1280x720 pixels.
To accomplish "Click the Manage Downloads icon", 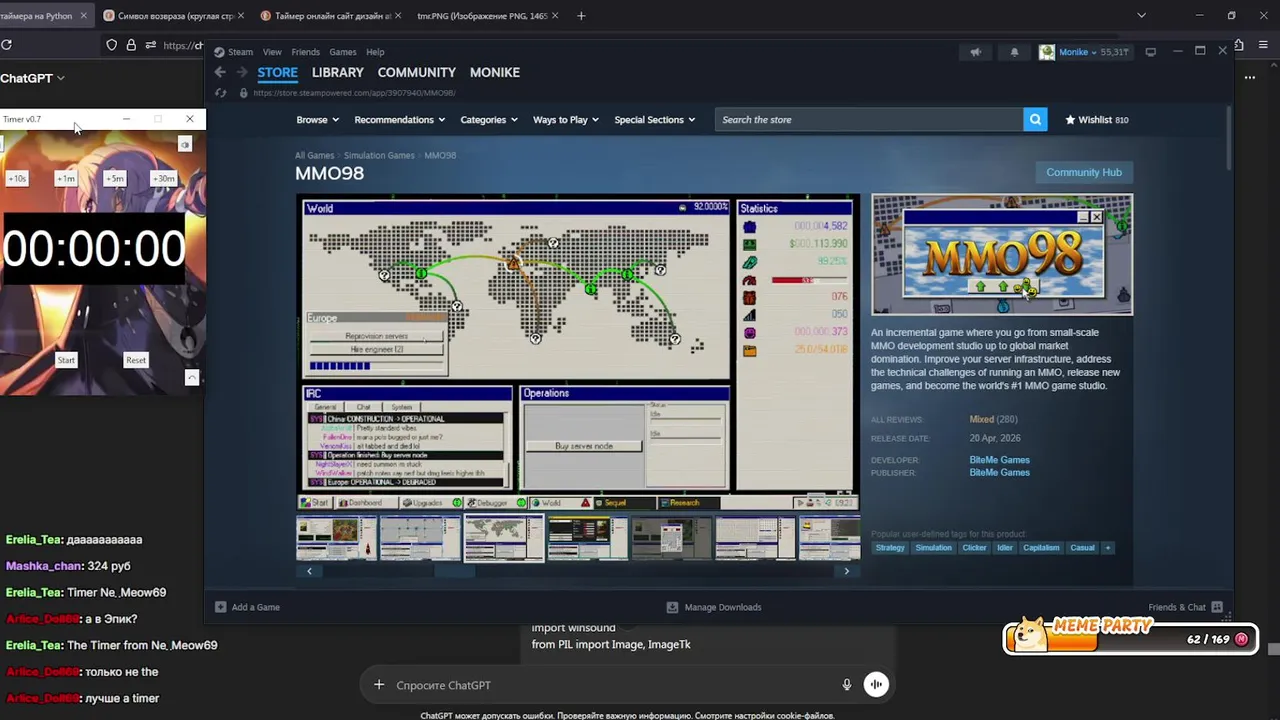I will tap(673, 607).
